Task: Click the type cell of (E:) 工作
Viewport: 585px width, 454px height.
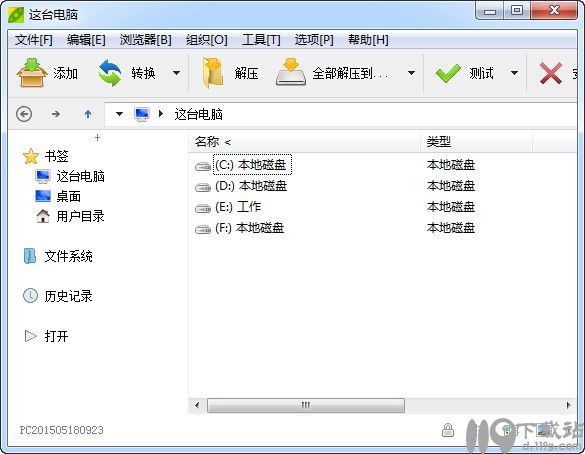Action: click(451, 207)
